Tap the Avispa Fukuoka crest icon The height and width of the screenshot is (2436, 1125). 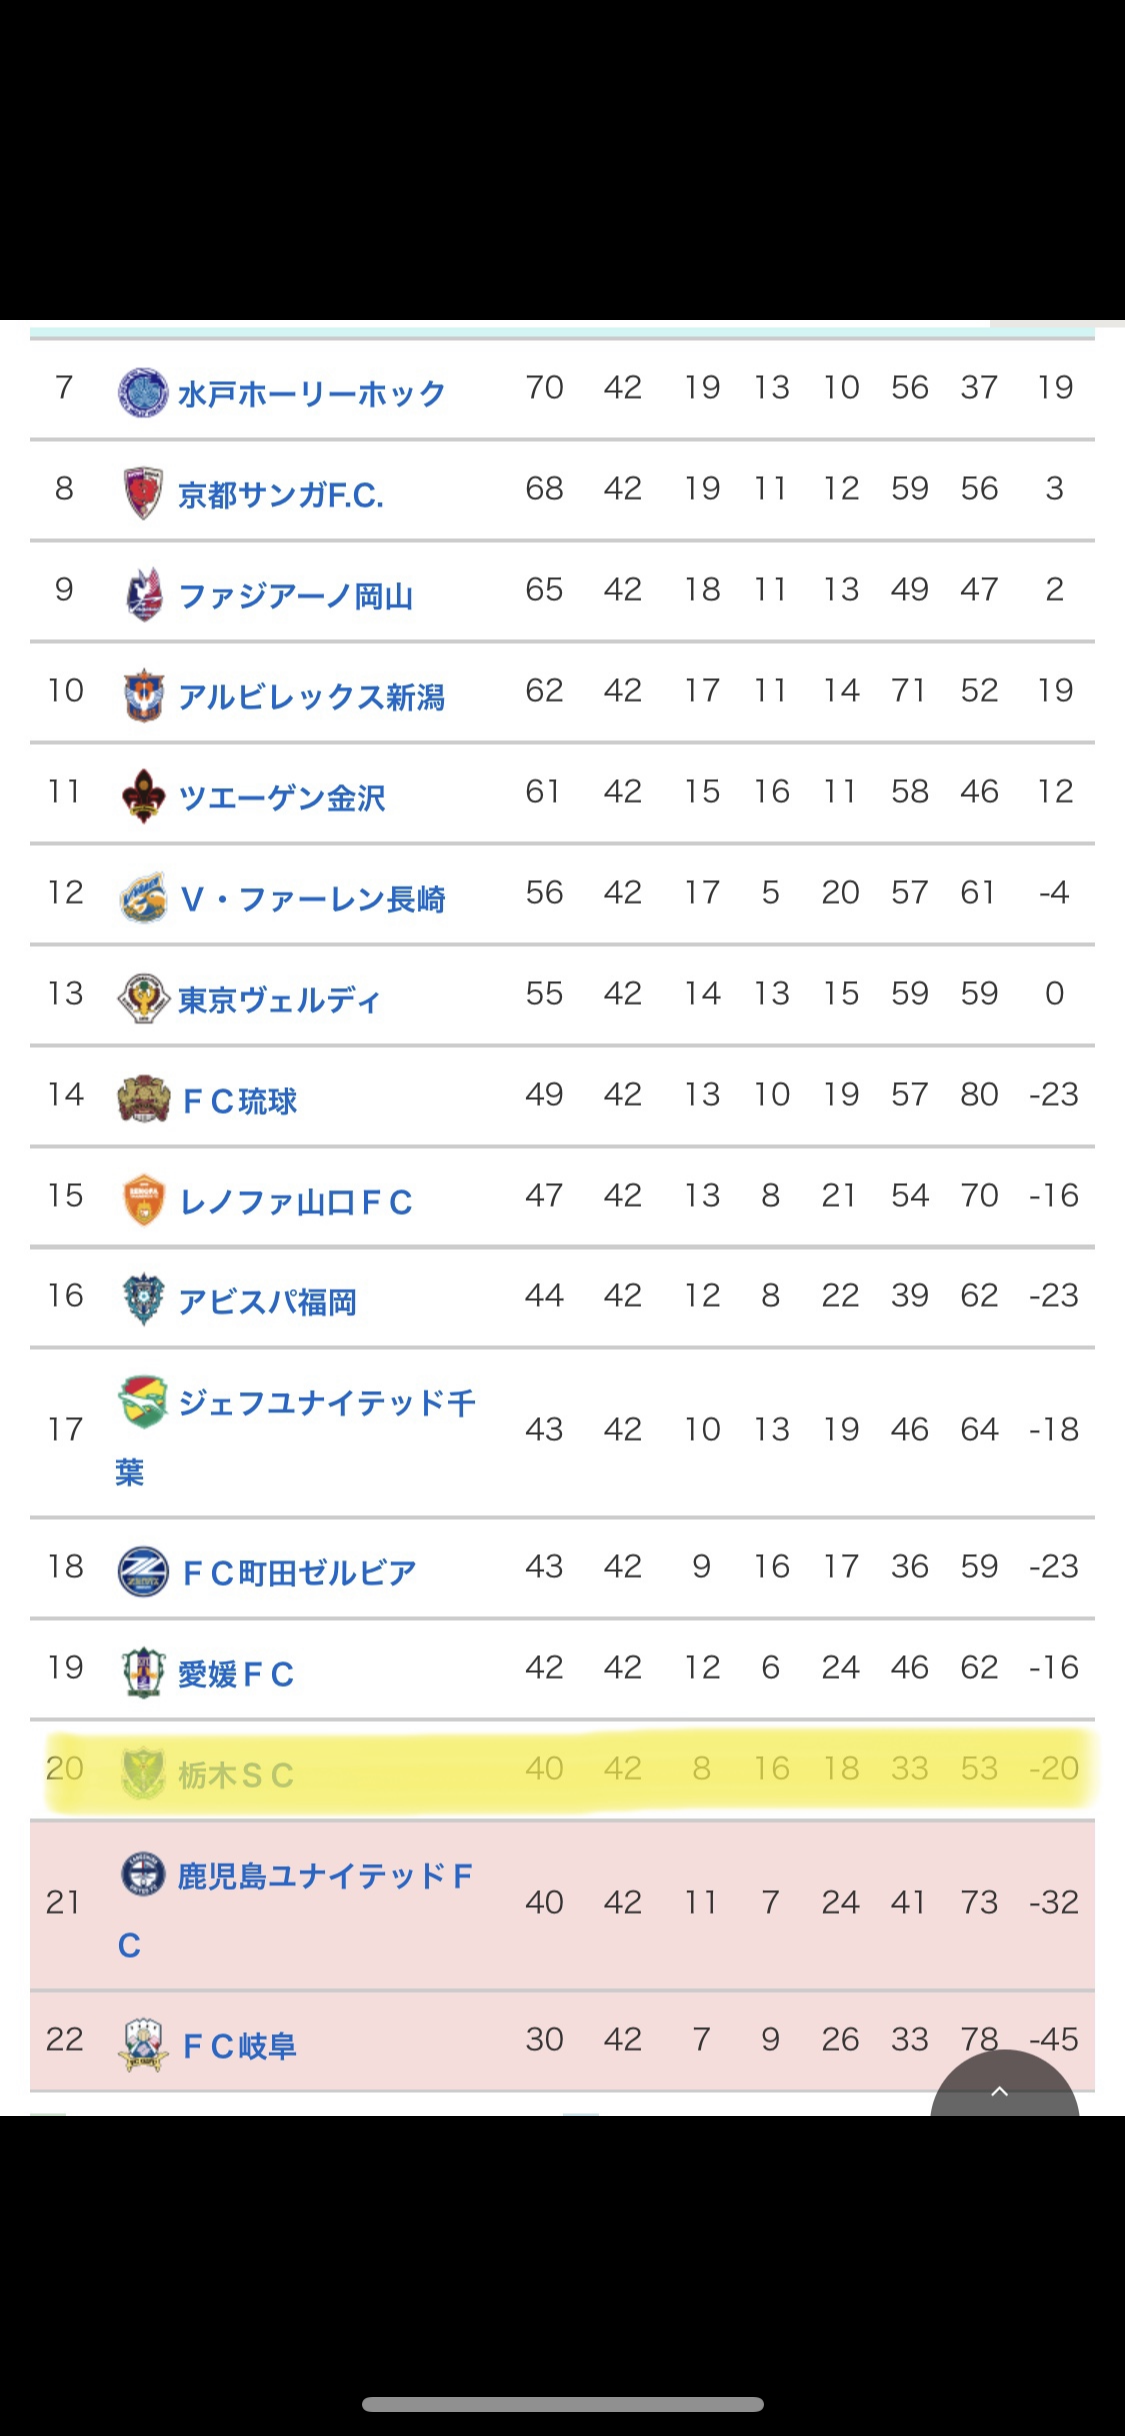click(143, 1300)
